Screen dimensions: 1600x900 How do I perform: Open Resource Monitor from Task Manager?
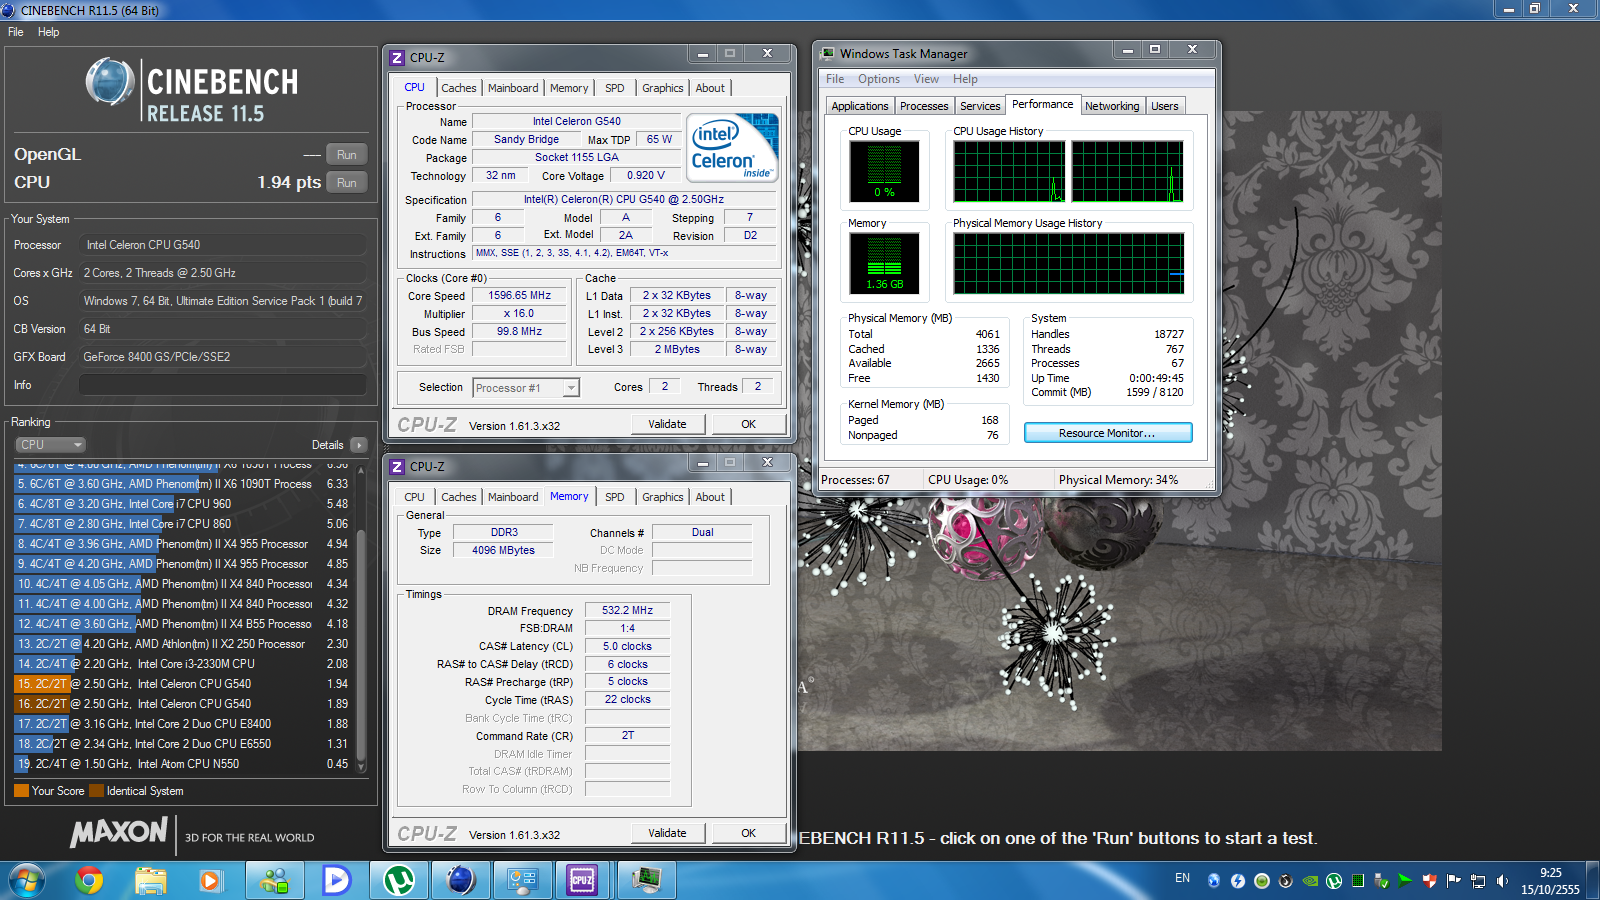click(1107, 433)
